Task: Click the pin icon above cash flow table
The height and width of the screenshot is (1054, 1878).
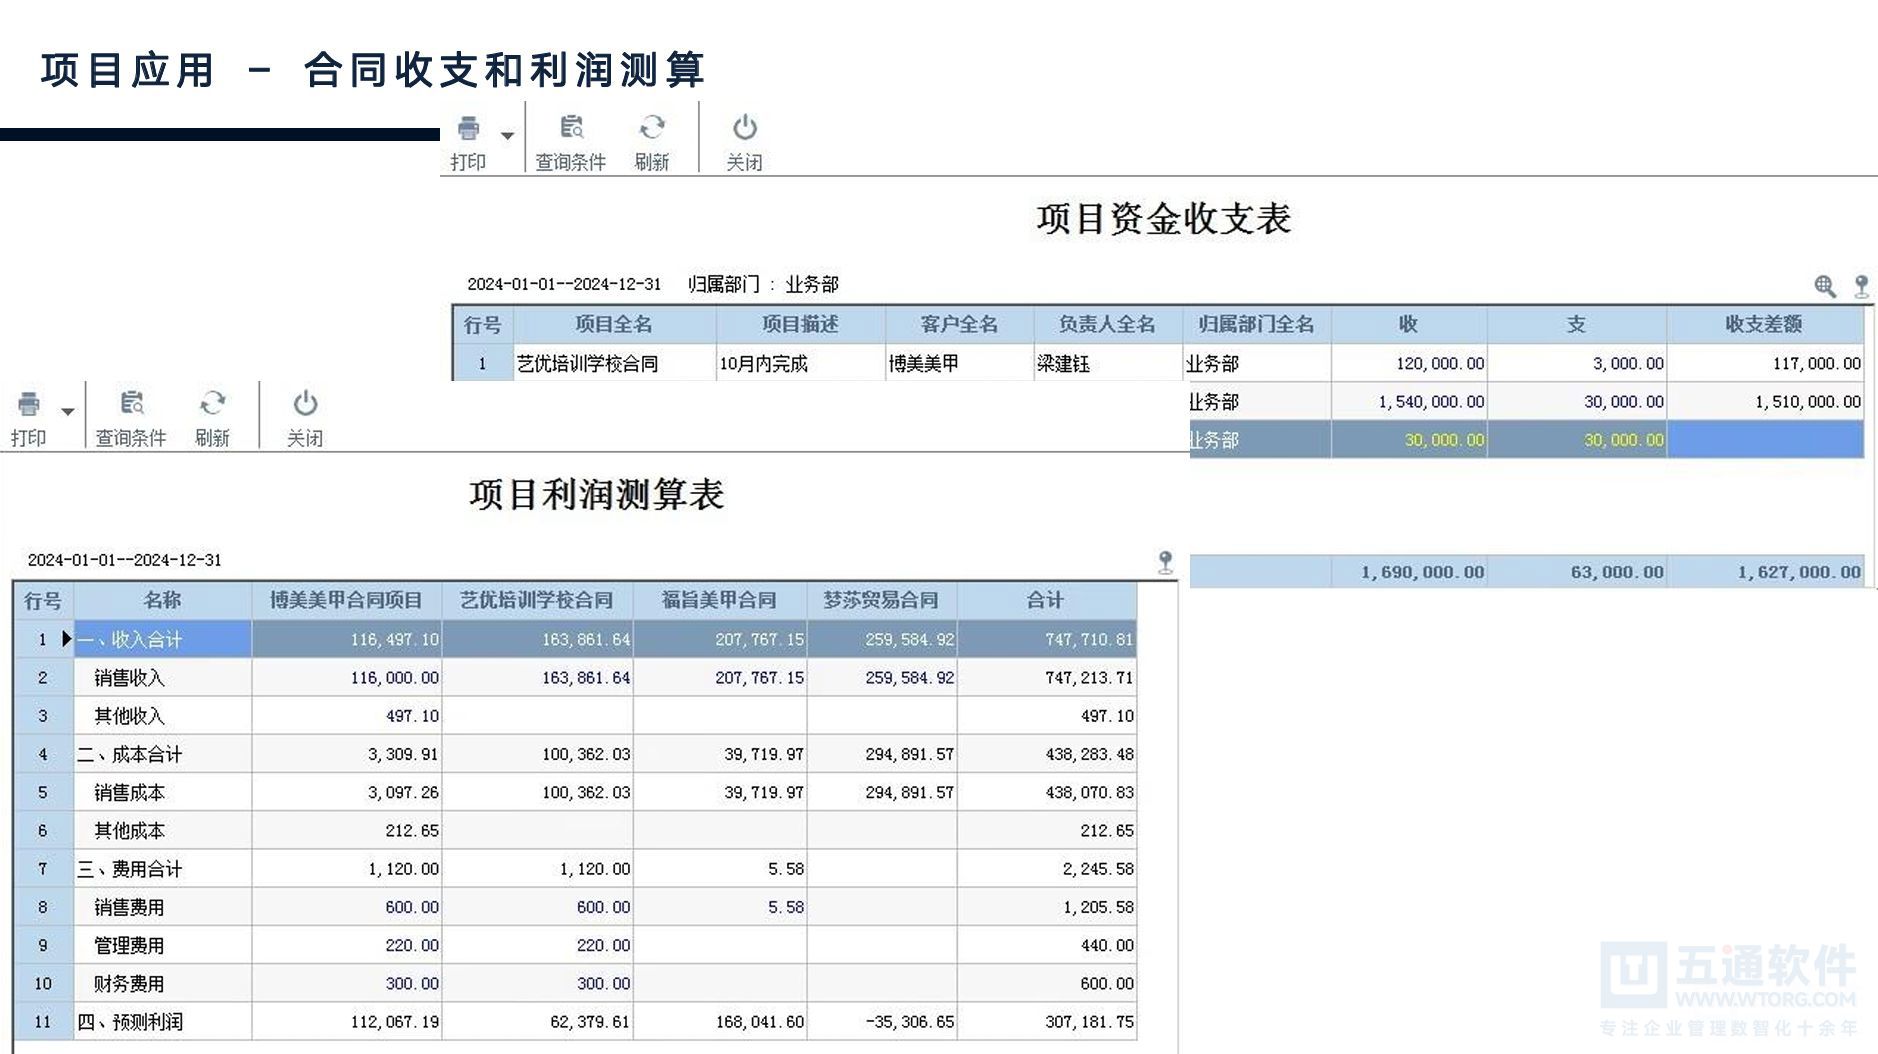Action: point(1861,287)
